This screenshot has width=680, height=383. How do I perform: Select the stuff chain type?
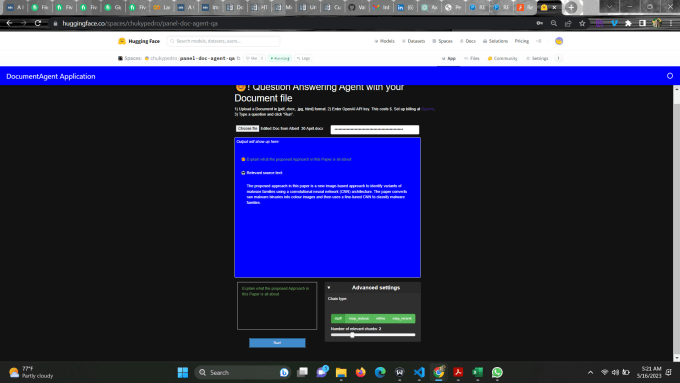[338, 318]
